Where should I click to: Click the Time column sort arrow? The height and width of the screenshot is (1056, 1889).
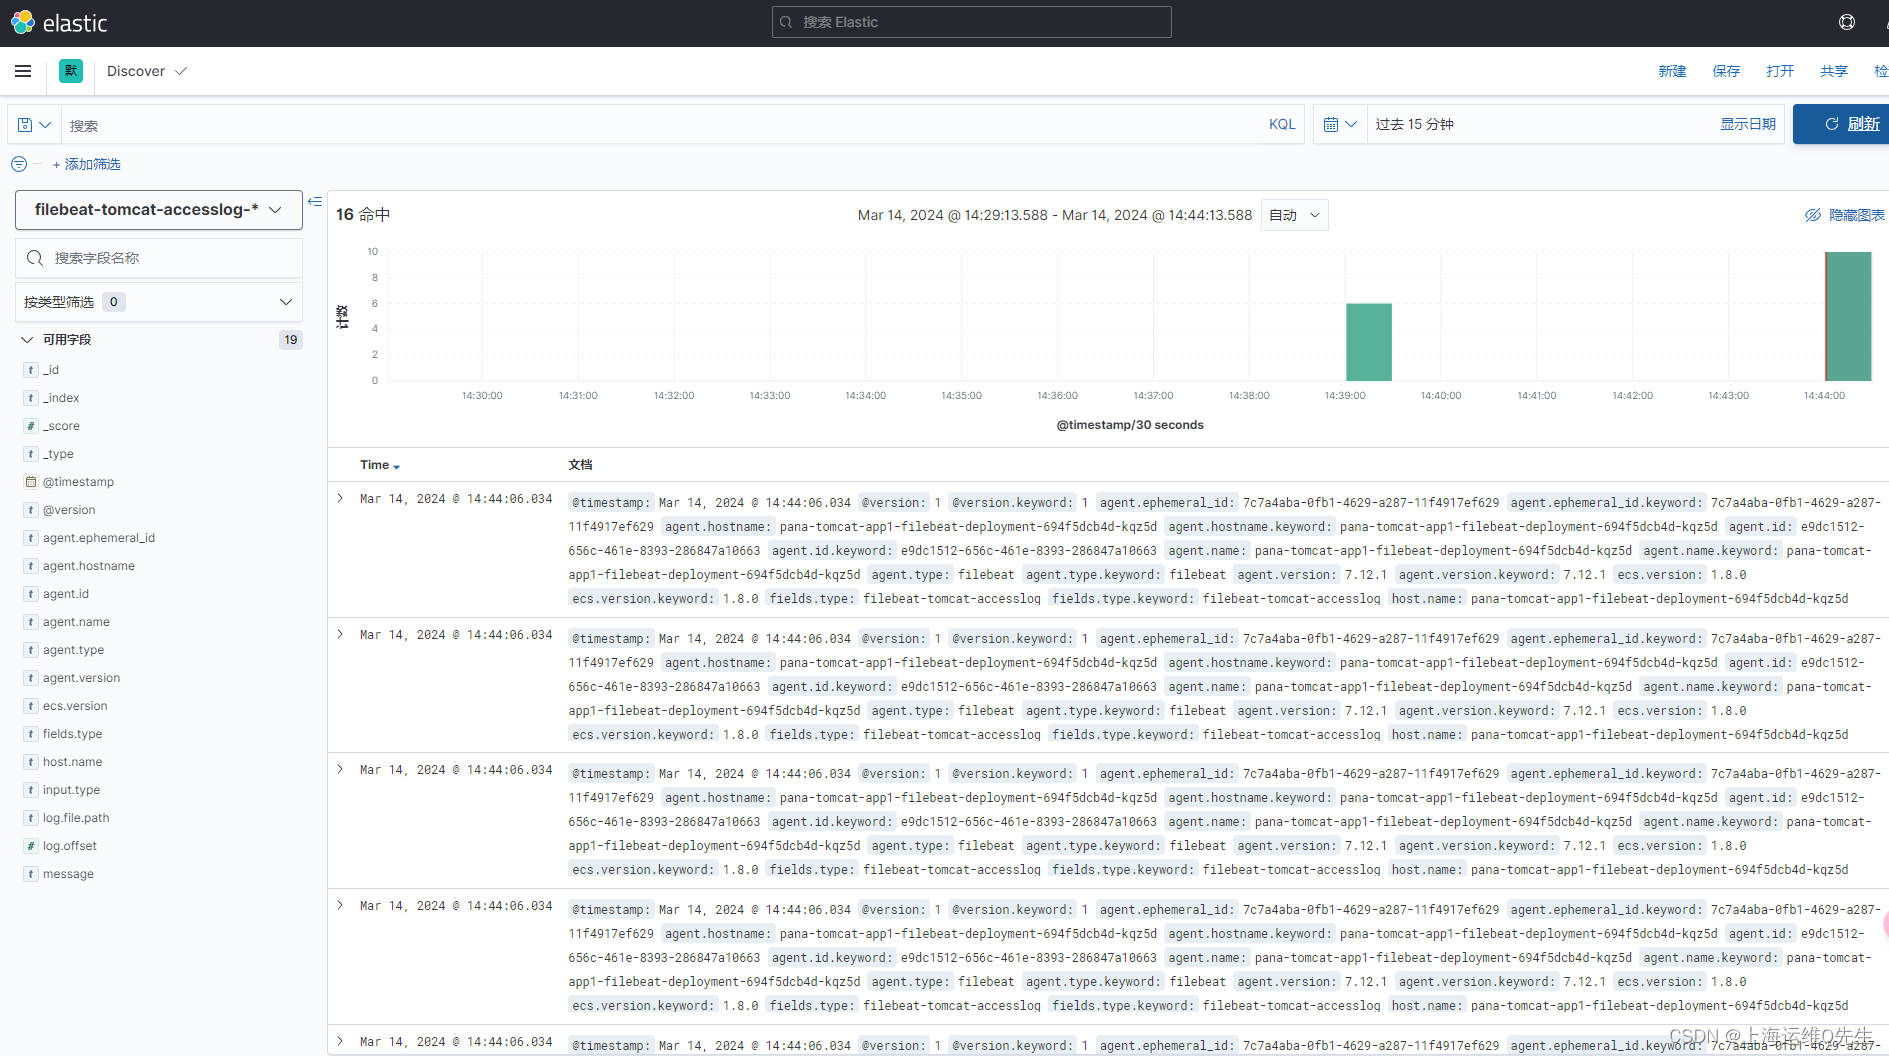point(397,467)
